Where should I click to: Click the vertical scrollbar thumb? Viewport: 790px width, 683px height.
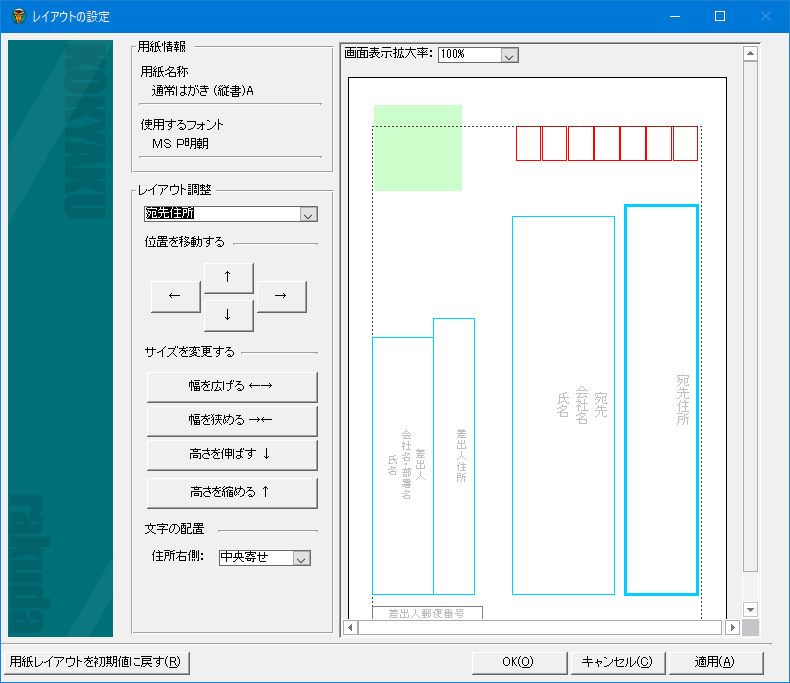[750, 316]
